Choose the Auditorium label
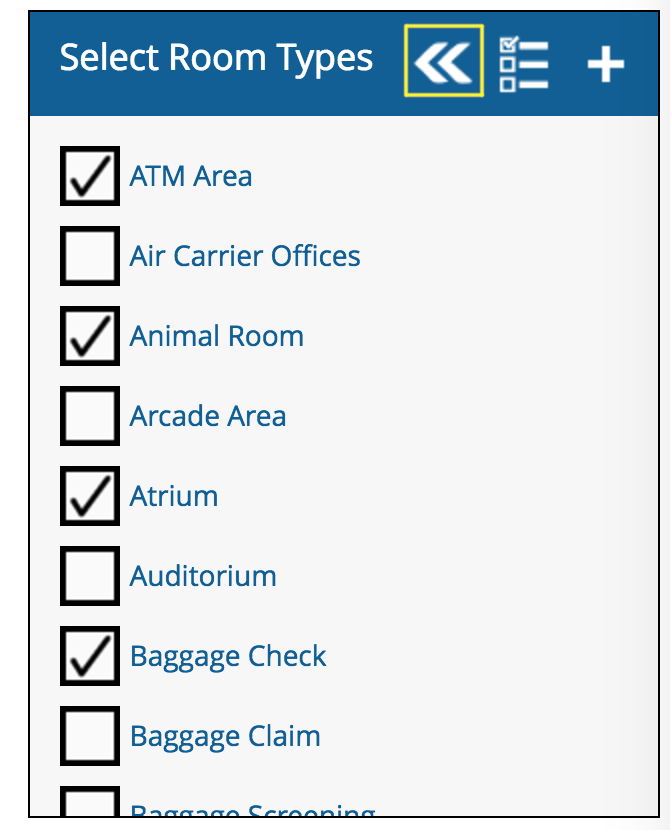 coord(203,576)
